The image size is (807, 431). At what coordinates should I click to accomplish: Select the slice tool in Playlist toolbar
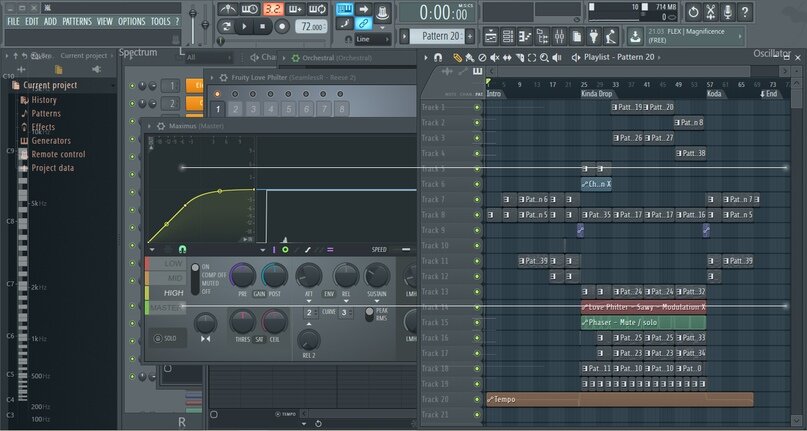point(519,57)
